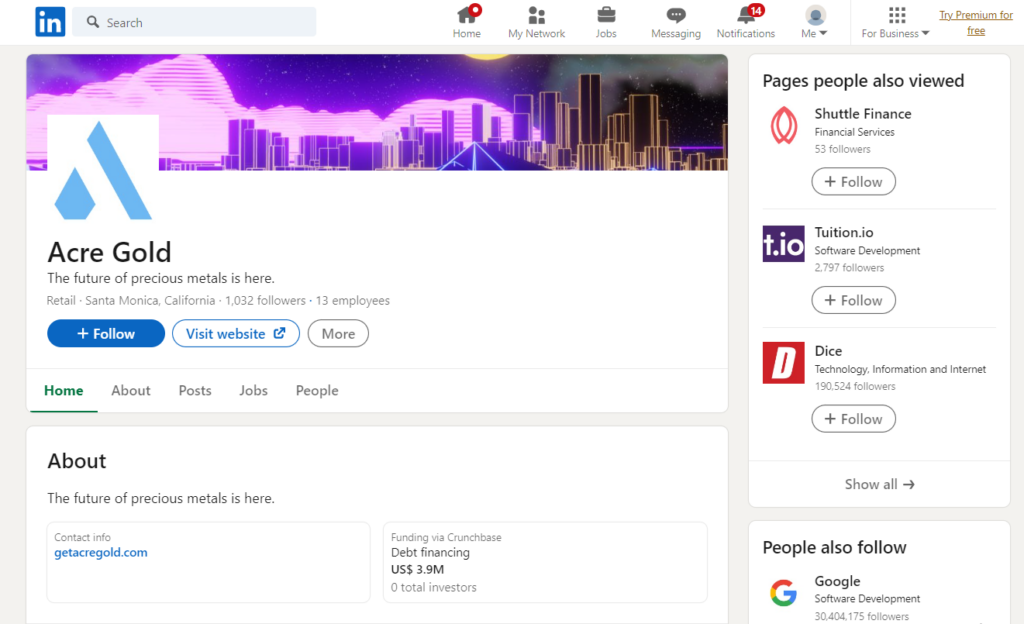Click the Try Premium for free link
Screen dimensions: 1024x624
click(x=976, y=22)
